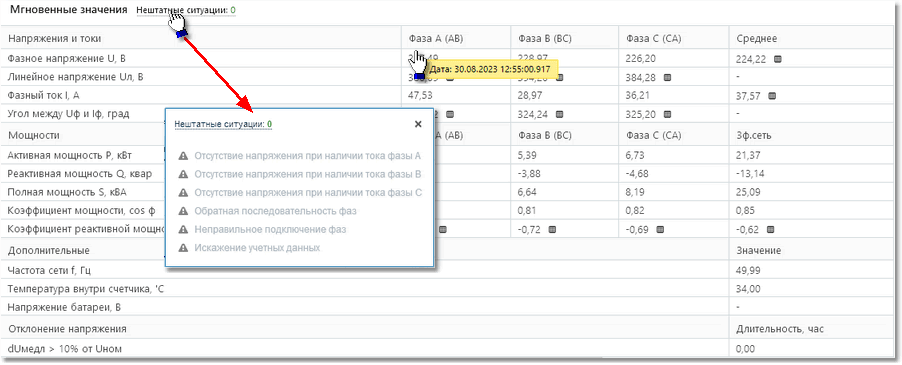Click the info icon next to average current 37,57
This screenshot has width=902, height=365.
point(772,95)
